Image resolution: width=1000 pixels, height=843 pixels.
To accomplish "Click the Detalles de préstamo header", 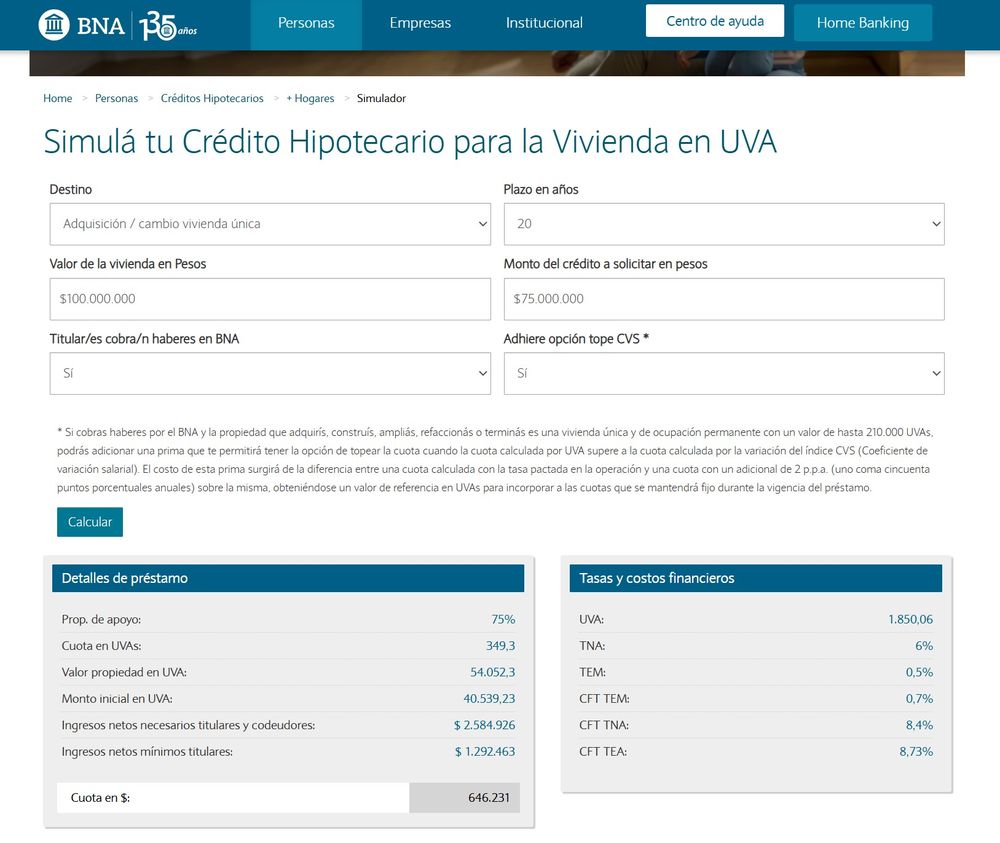I will pyautogui.click(x=288, y=578).
